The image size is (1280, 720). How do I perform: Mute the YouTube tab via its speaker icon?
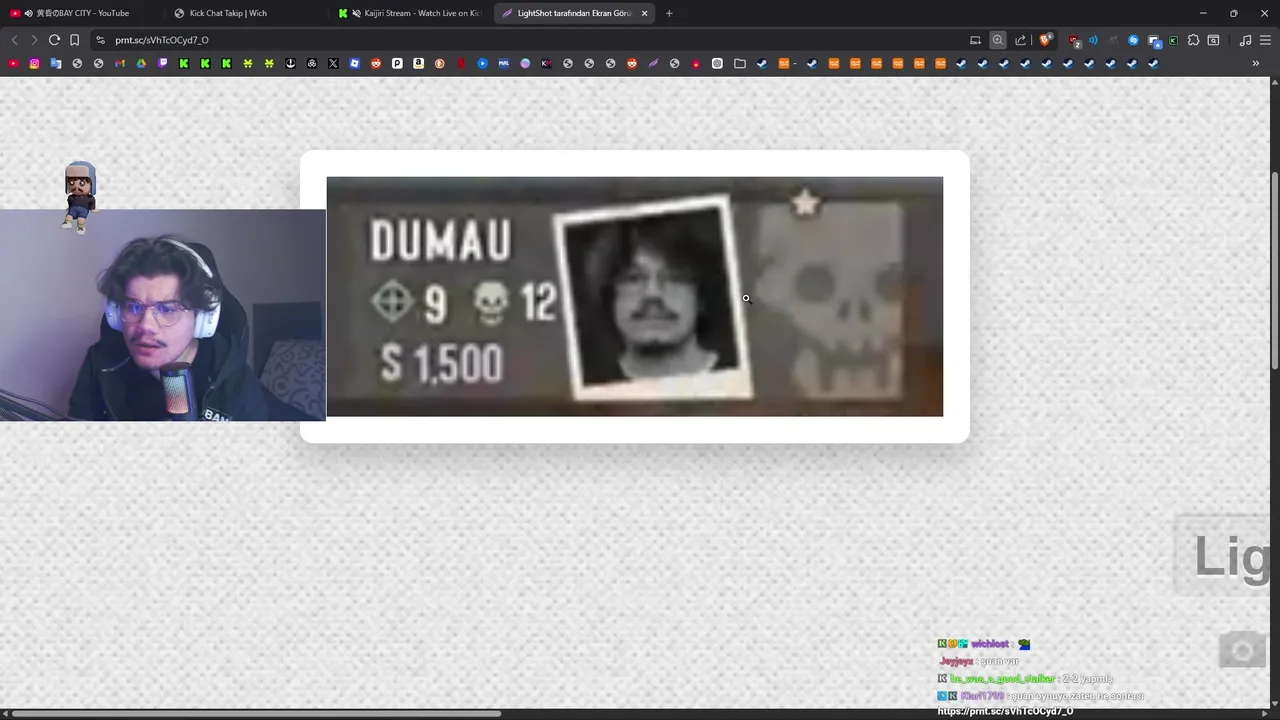click(x=28, y=13)
